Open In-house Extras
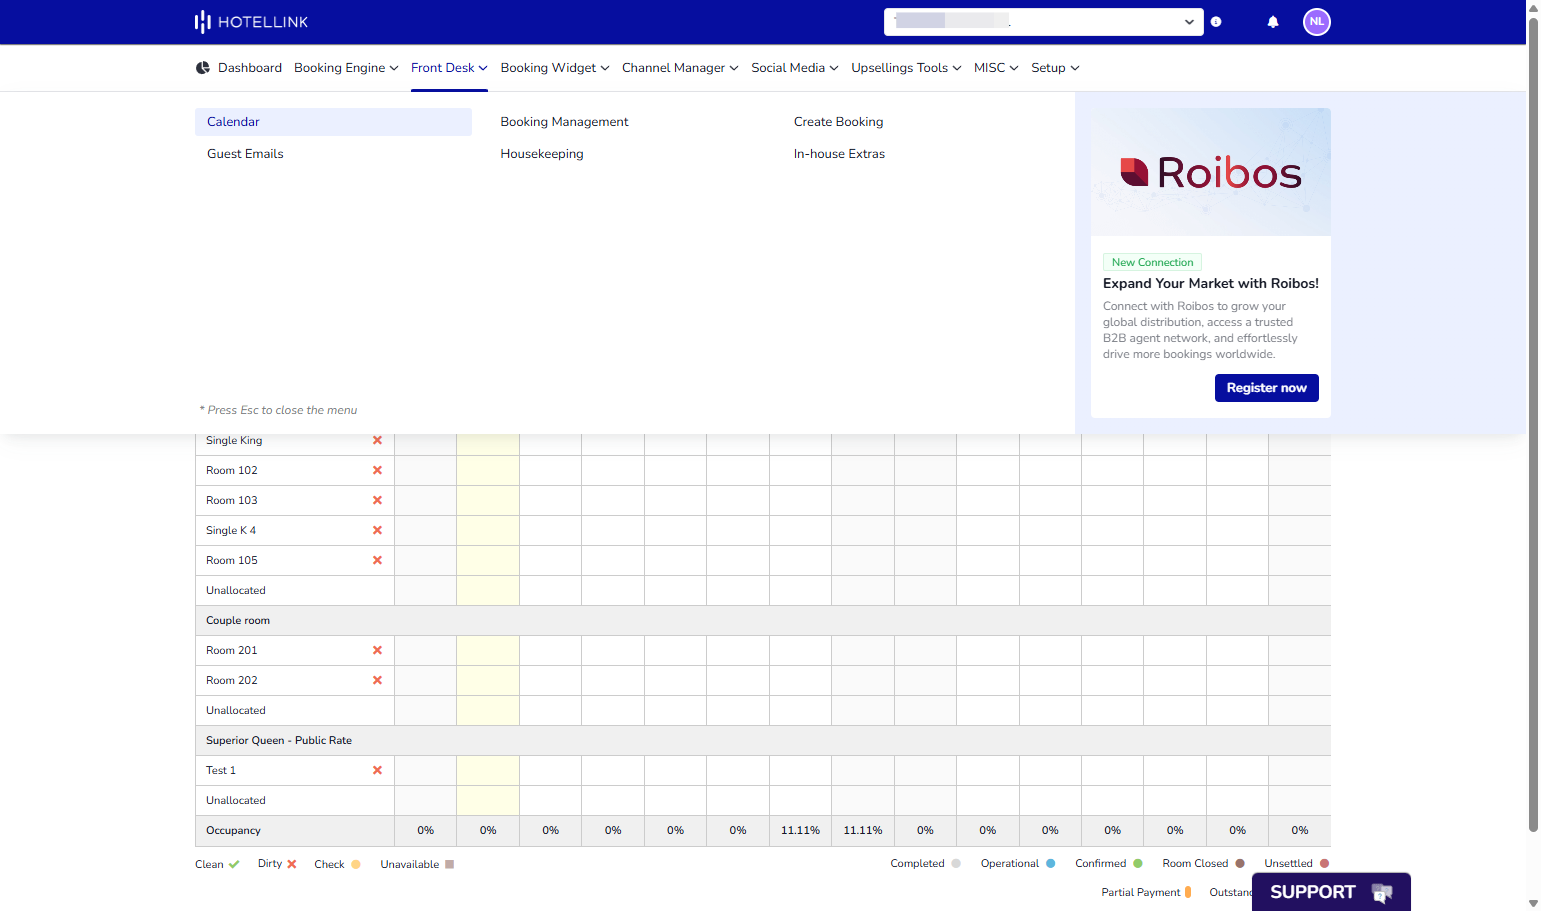 coord(840,154)
